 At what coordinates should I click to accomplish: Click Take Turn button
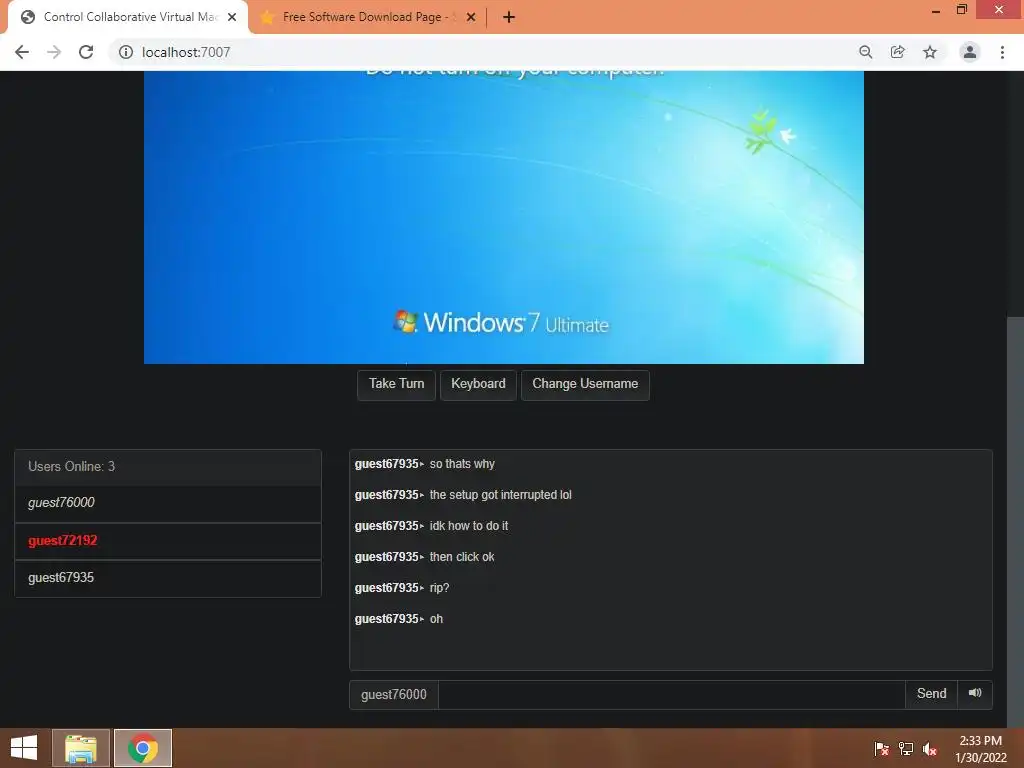coord(396,385)
